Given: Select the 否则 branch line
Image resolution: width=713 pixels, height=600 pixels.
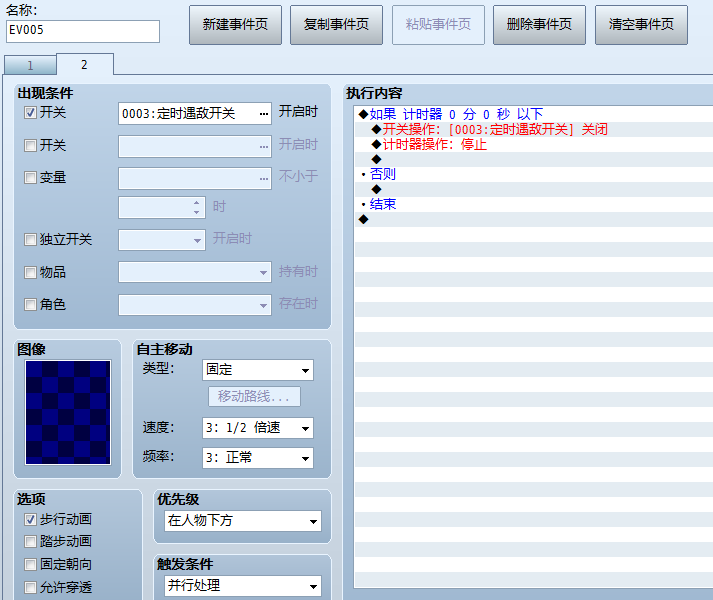Looking at the screenshot, I should tap(534, 174).
